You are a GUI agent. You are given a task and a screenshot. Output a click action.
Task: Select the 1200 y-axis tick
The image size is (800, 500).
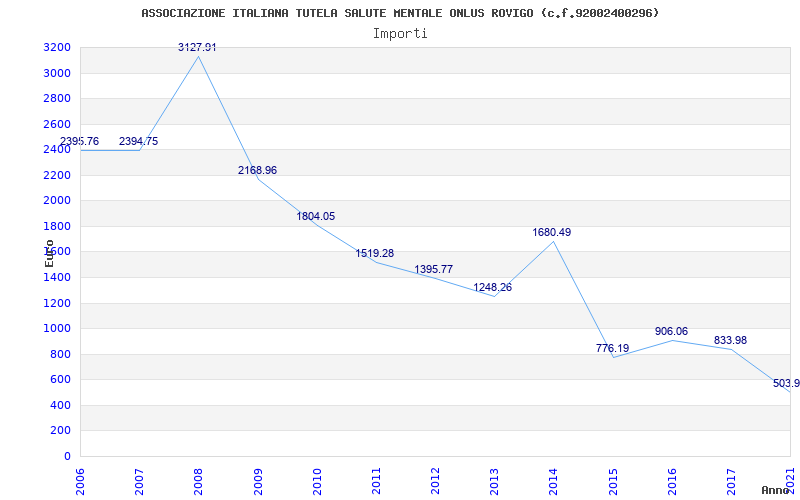tap(57, 304)
